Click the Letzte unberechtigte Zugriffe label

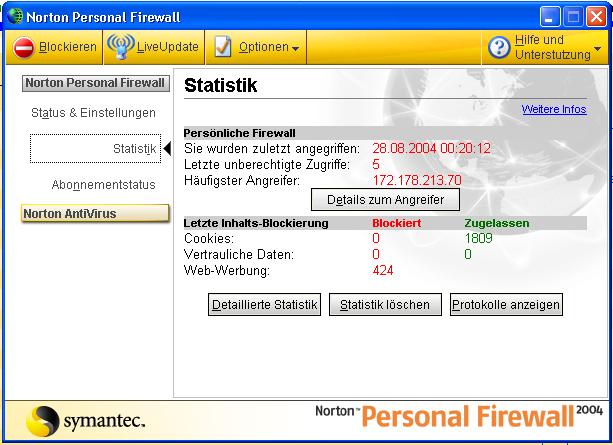point(267,164)
